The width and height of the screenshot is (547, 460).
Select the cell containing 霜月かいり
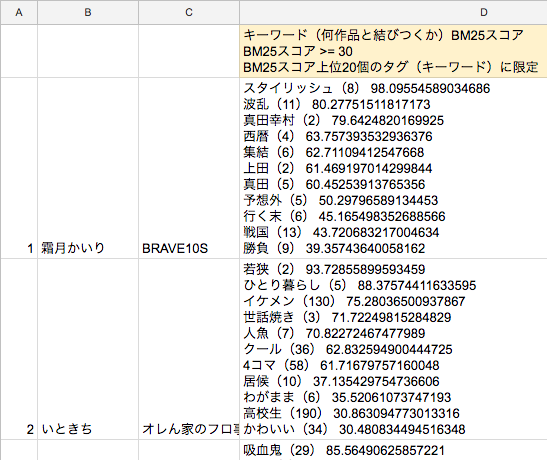pyautogui.click(x=88, y=168)
